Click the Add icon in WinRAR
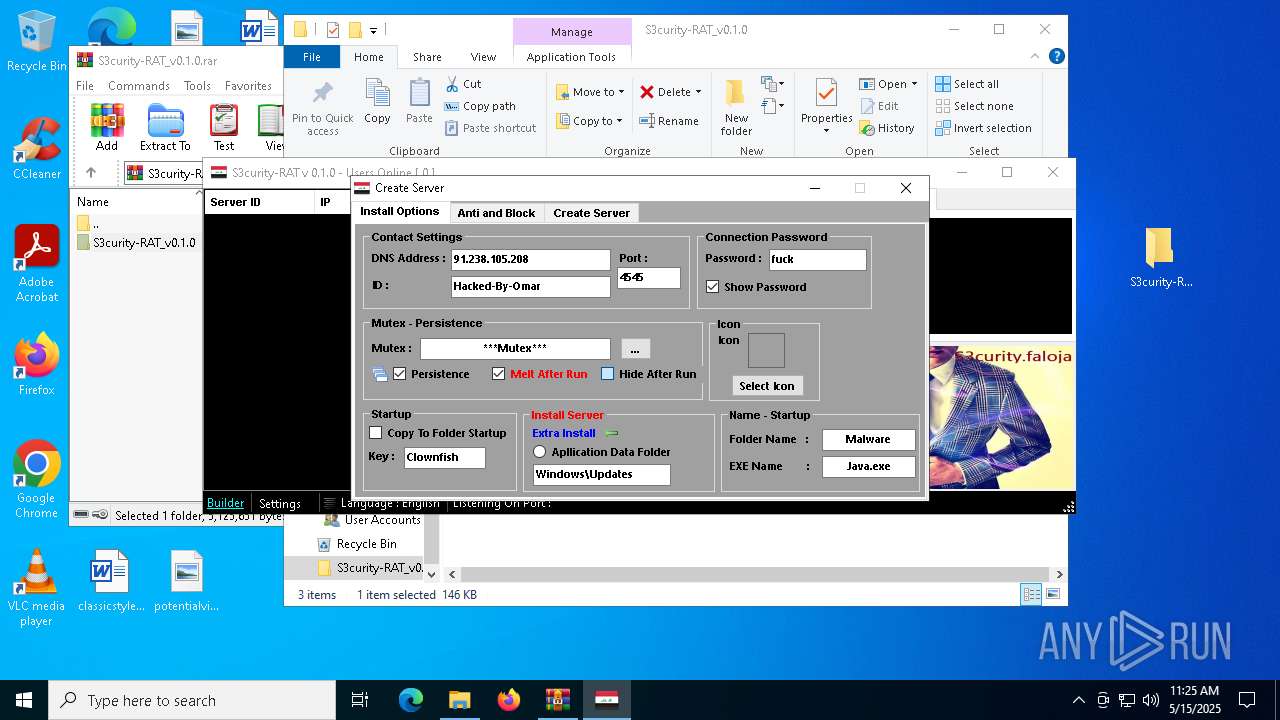Viewport: 1280px width, 720px height. point(107,120)
